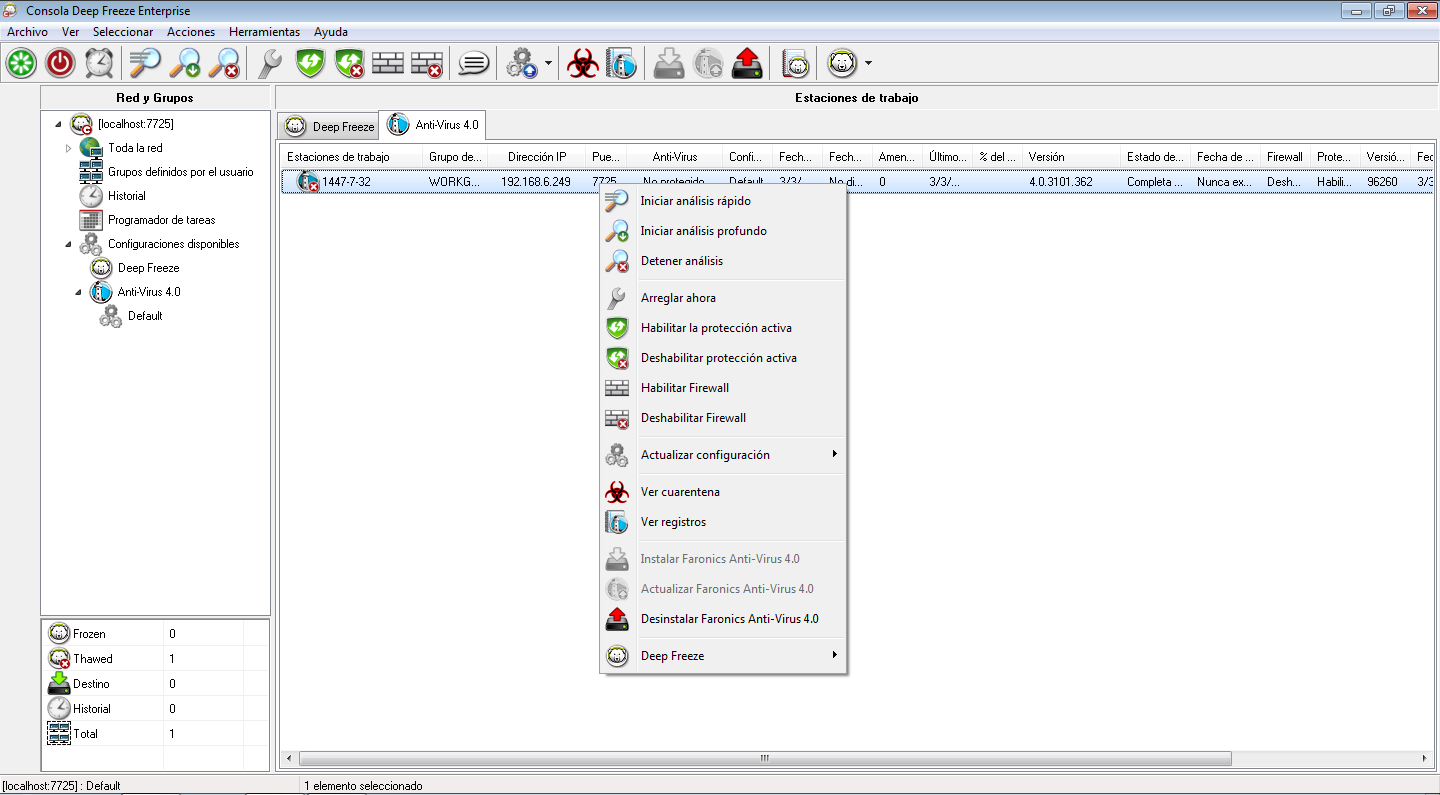Choose Iniciar análisis profundo in context menu

[723, 231]
